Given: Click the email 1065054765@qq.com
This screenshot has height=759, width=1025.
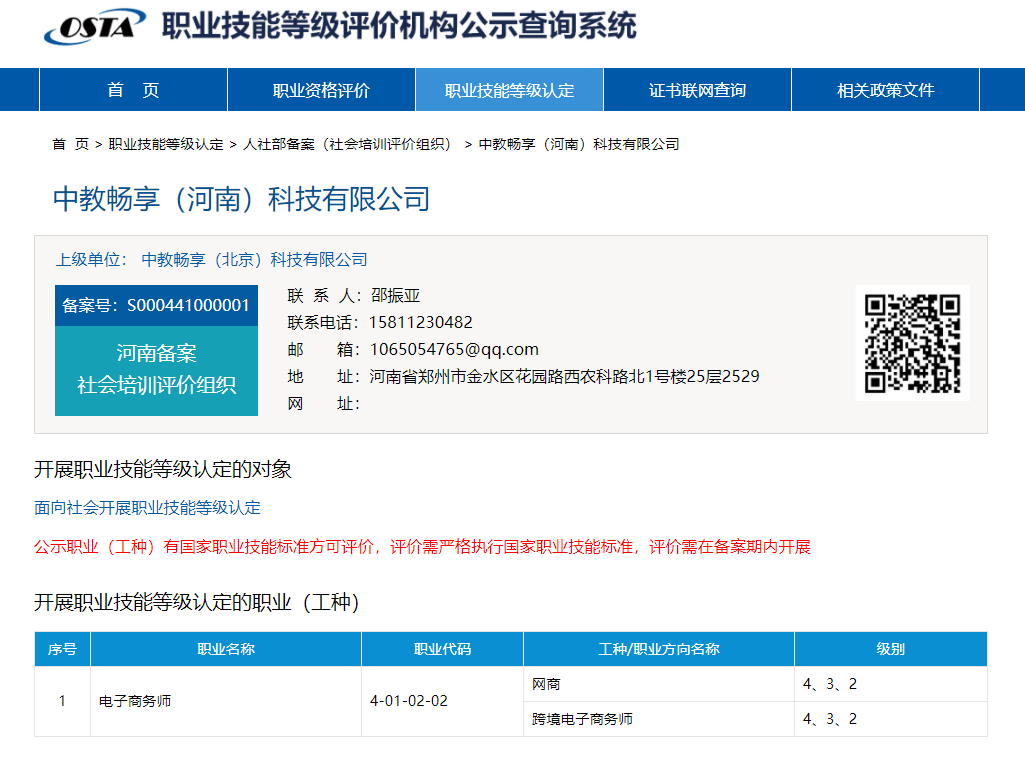Looking at the screenshot, I should (x=454, y=349).
